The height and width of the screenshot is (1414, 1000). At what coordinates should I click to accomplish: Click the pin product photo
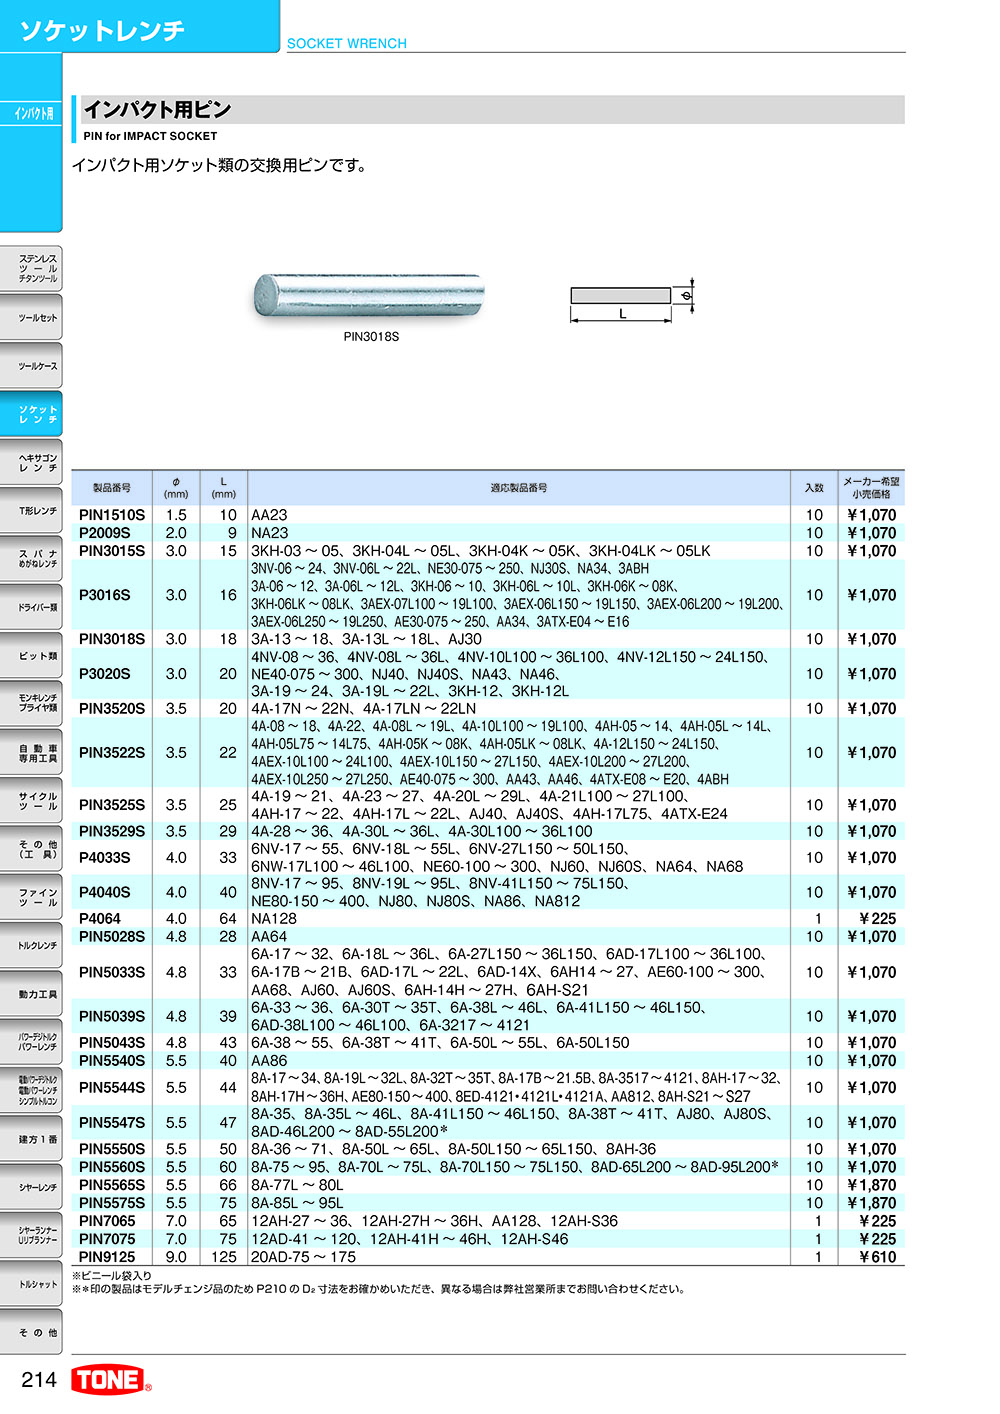tap(369, 295)
